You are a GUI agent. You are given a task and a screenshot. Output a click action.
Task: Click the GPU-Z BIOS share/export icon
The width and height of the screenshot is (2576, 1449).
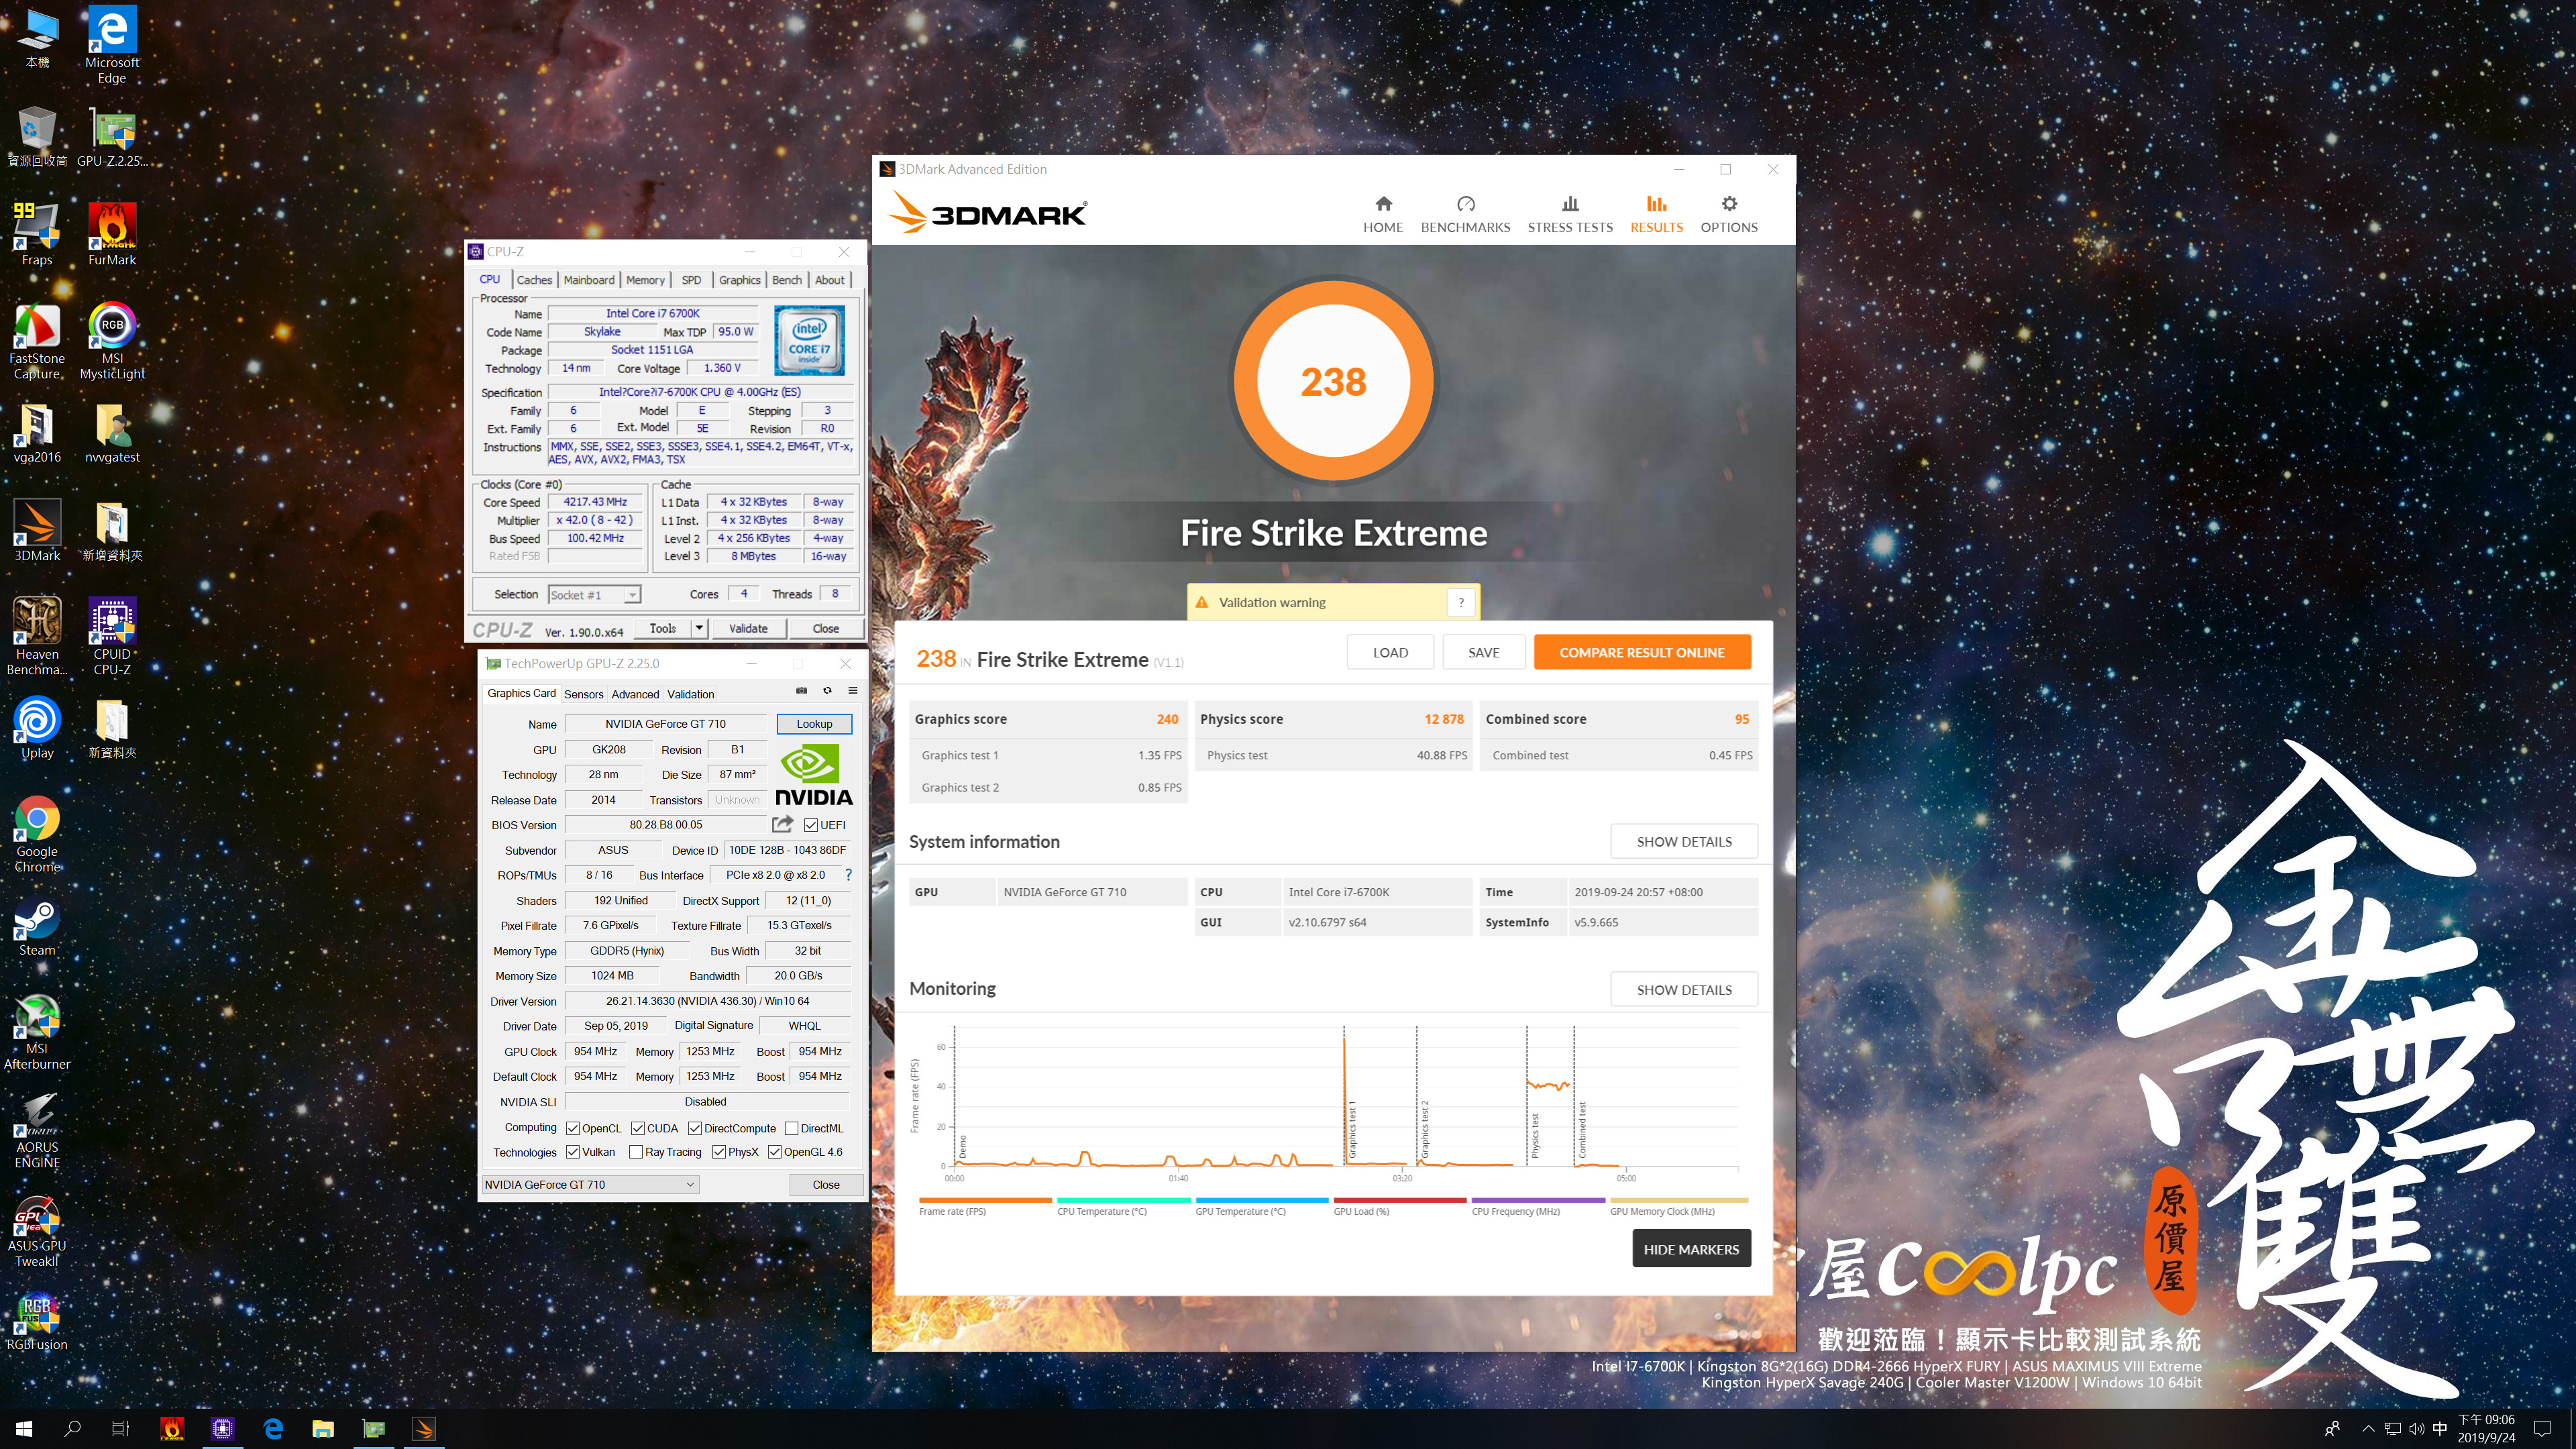(783, 824)
